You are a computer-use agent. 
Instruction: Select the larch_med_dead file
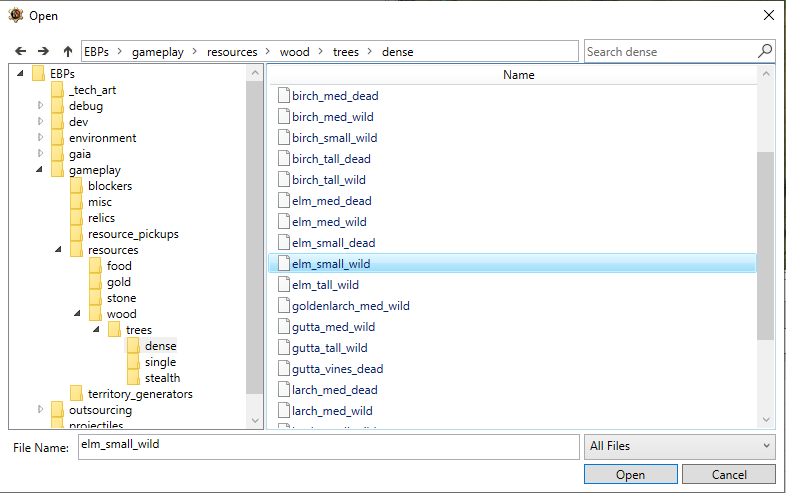[335, 390]
